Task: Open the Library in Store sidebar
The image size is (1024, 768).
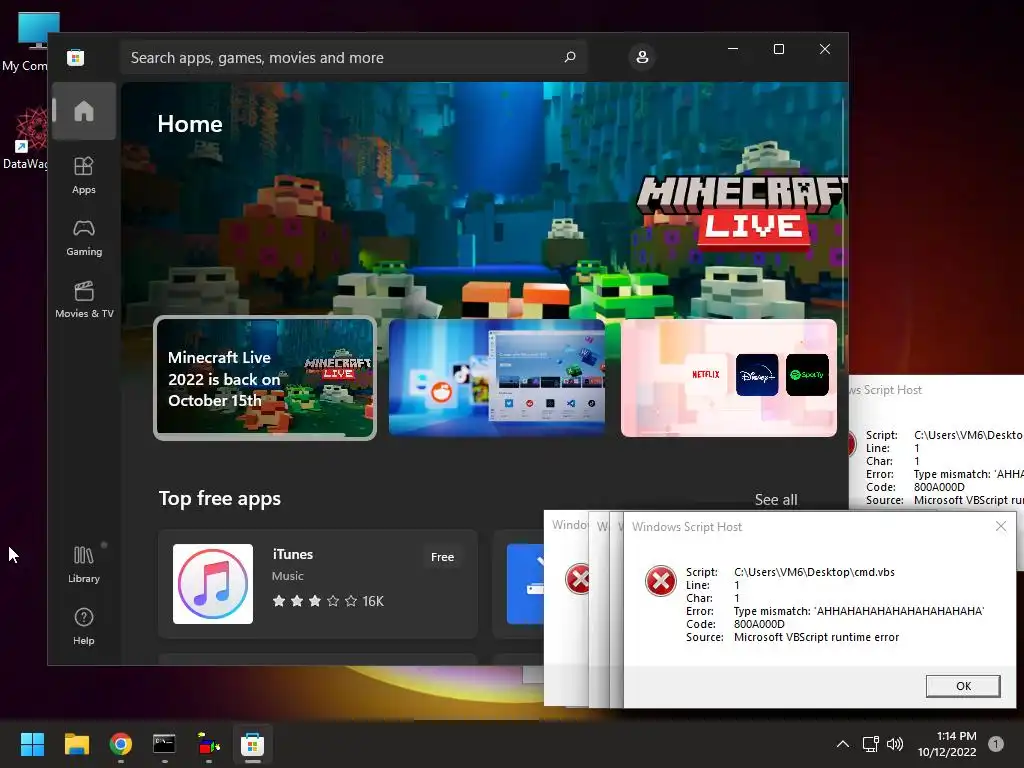Action: click(x=84, y=565)
